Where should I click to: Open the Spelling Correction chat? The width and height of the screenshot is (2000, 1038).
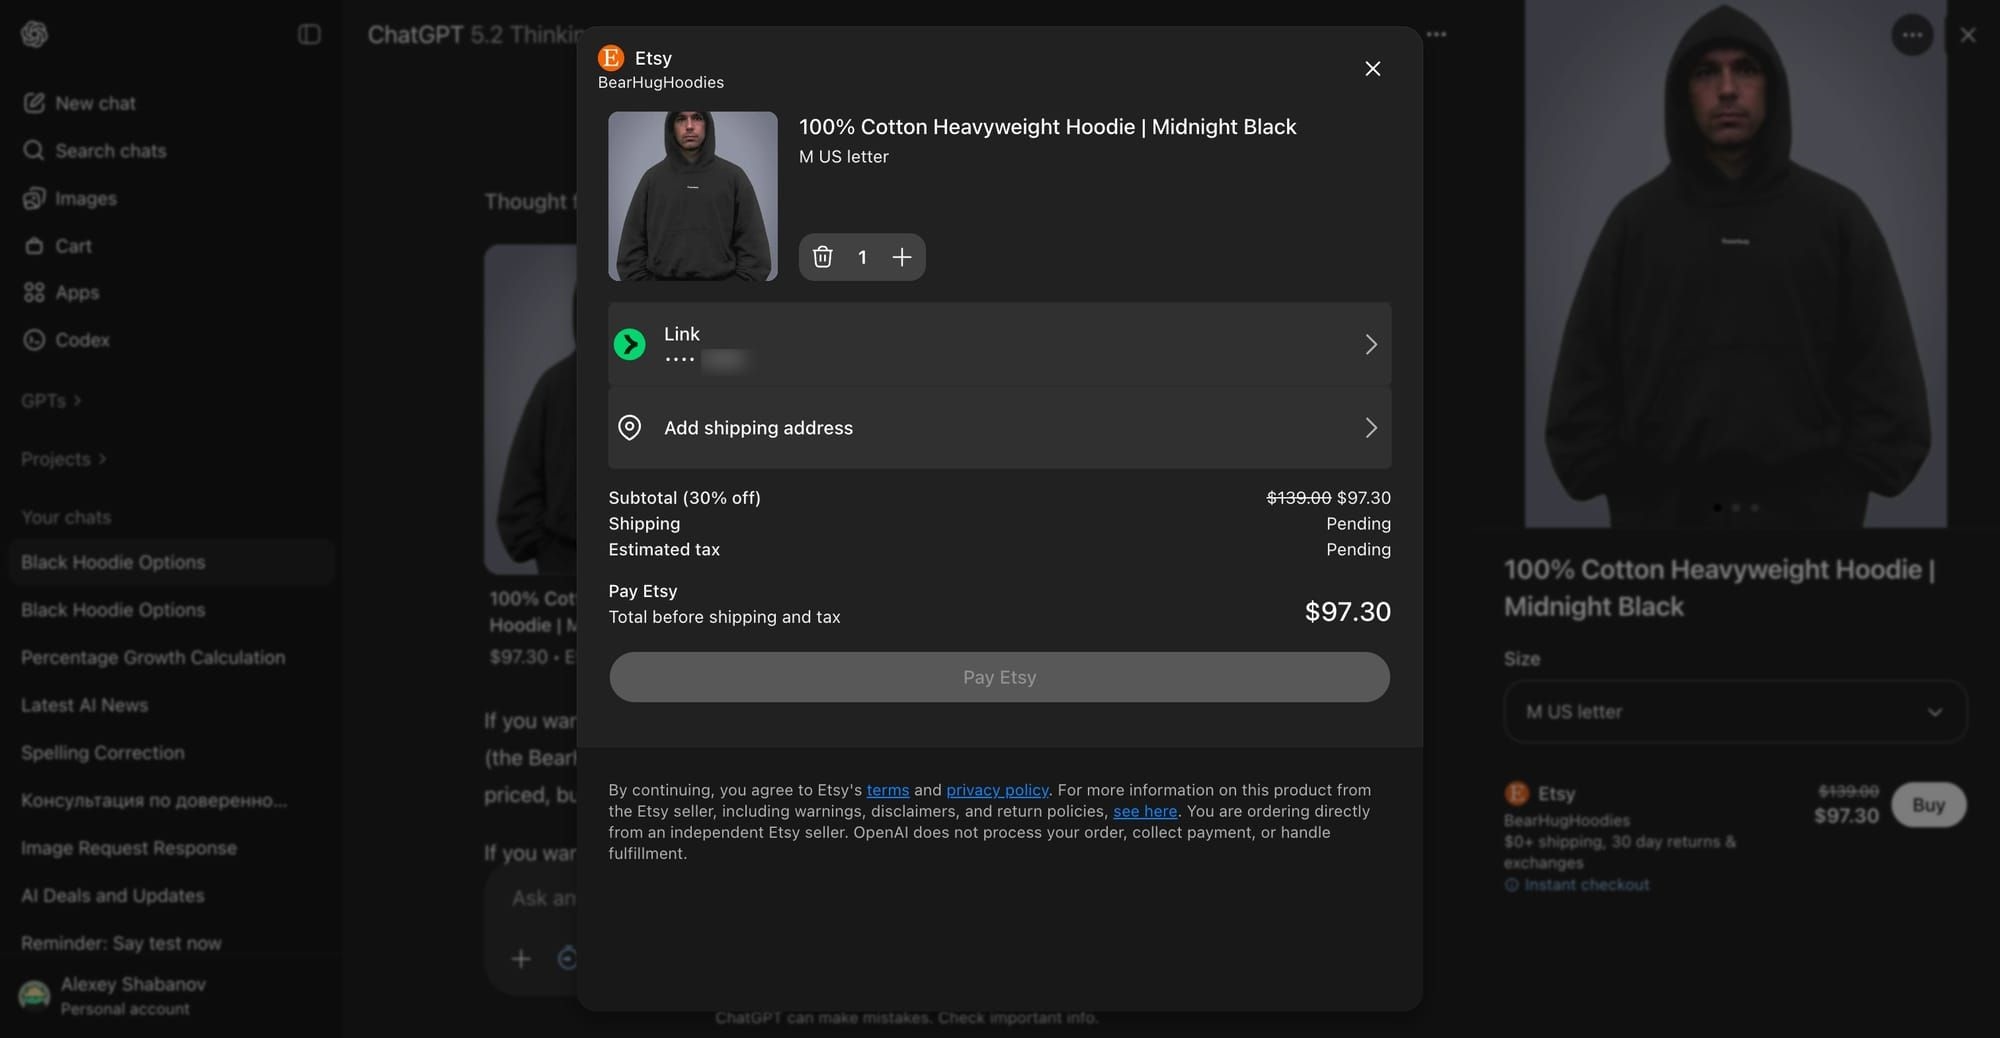point(102,753)
